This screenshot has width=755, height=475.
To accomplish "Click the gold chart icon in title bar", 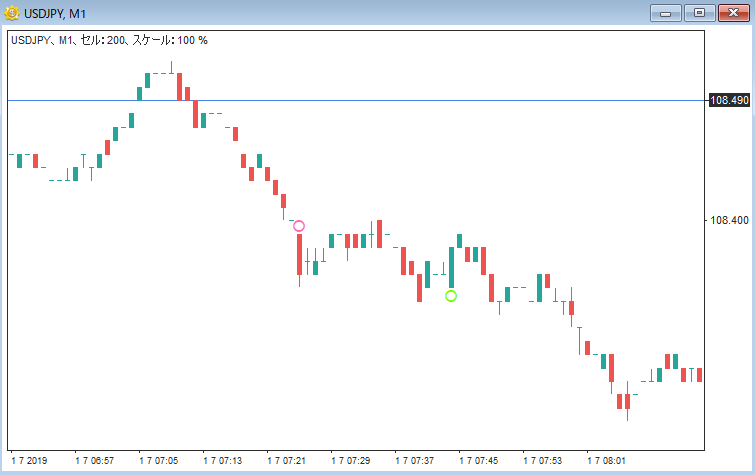I will coord(14,12).
